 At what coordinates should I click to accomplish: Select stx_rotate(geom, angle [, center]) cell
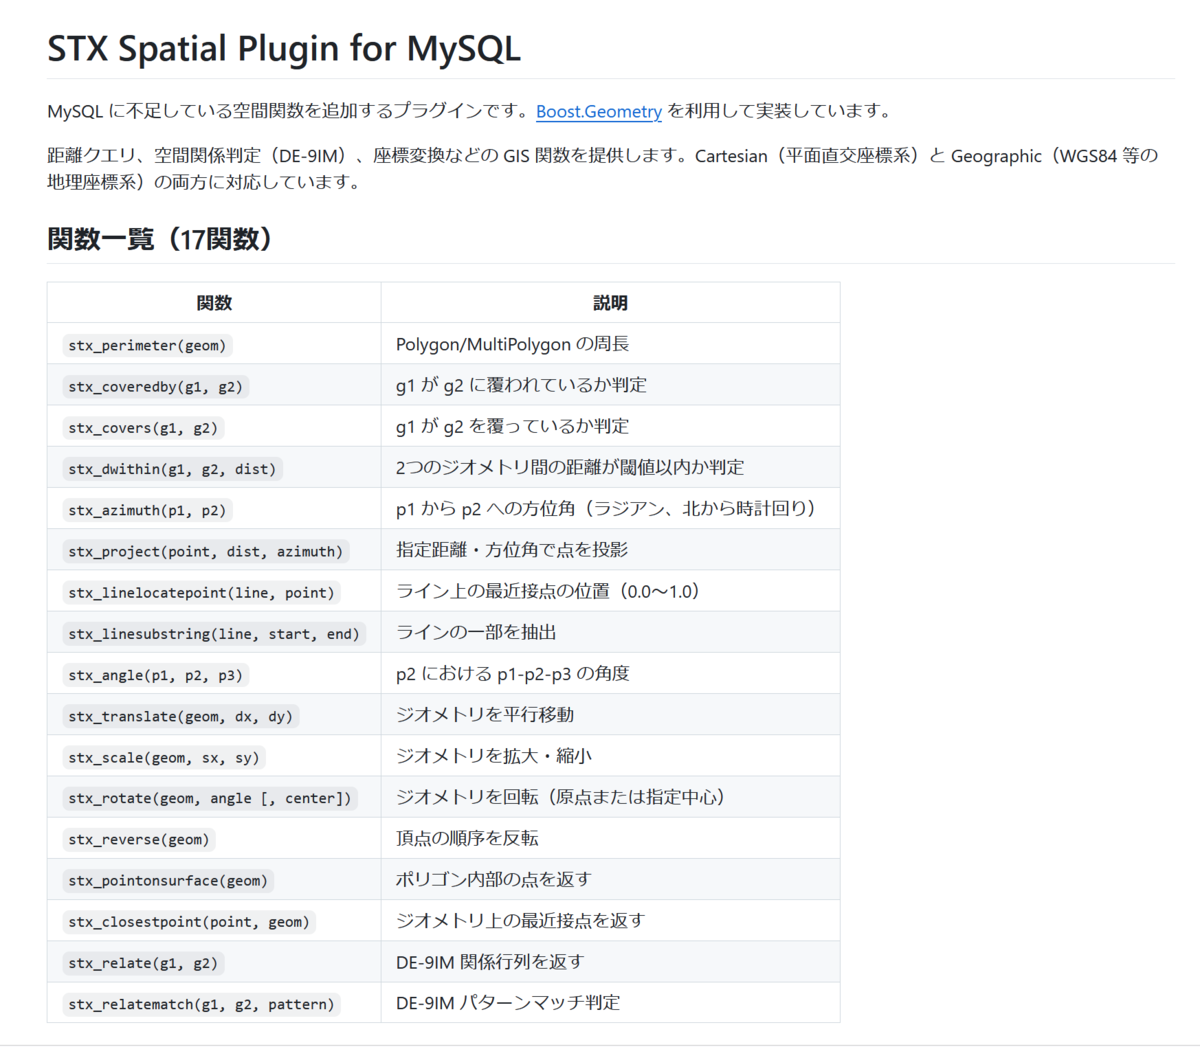(210, 798)
